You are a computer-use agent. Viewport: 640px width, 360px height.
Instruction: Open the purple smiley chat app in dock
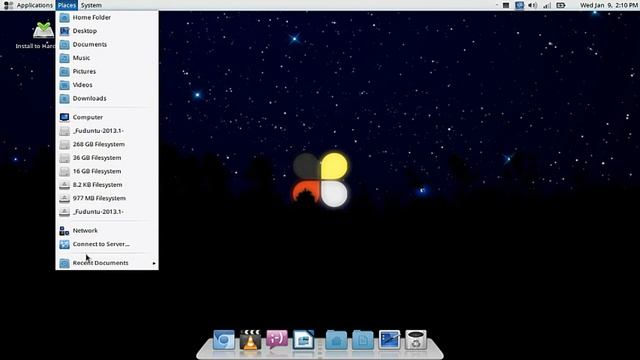[x=277, y=340]
